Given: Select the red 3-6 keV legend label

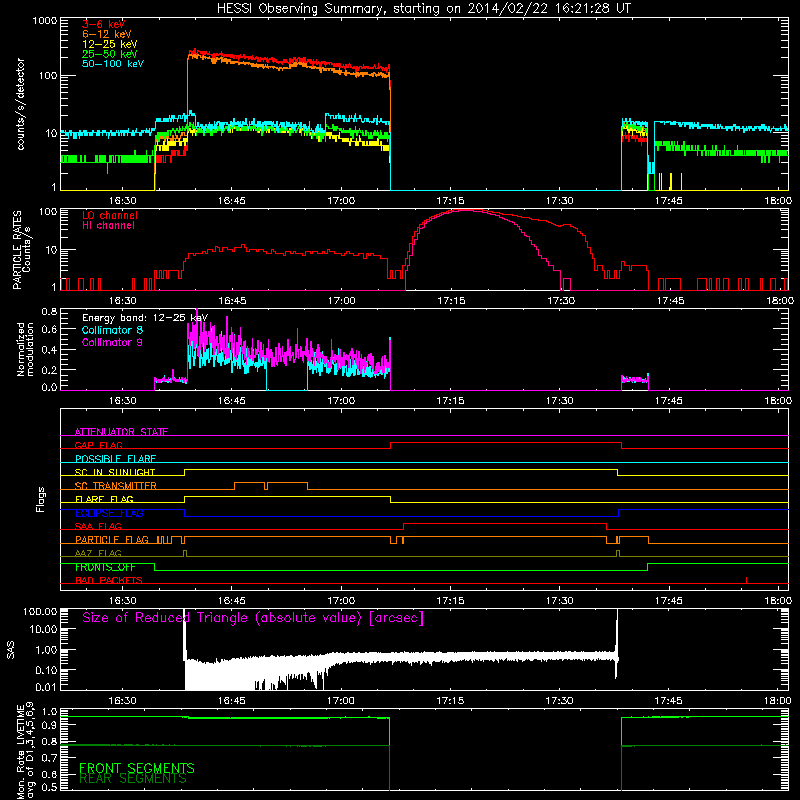Looking at the screenshot, I should click(104, 24).
